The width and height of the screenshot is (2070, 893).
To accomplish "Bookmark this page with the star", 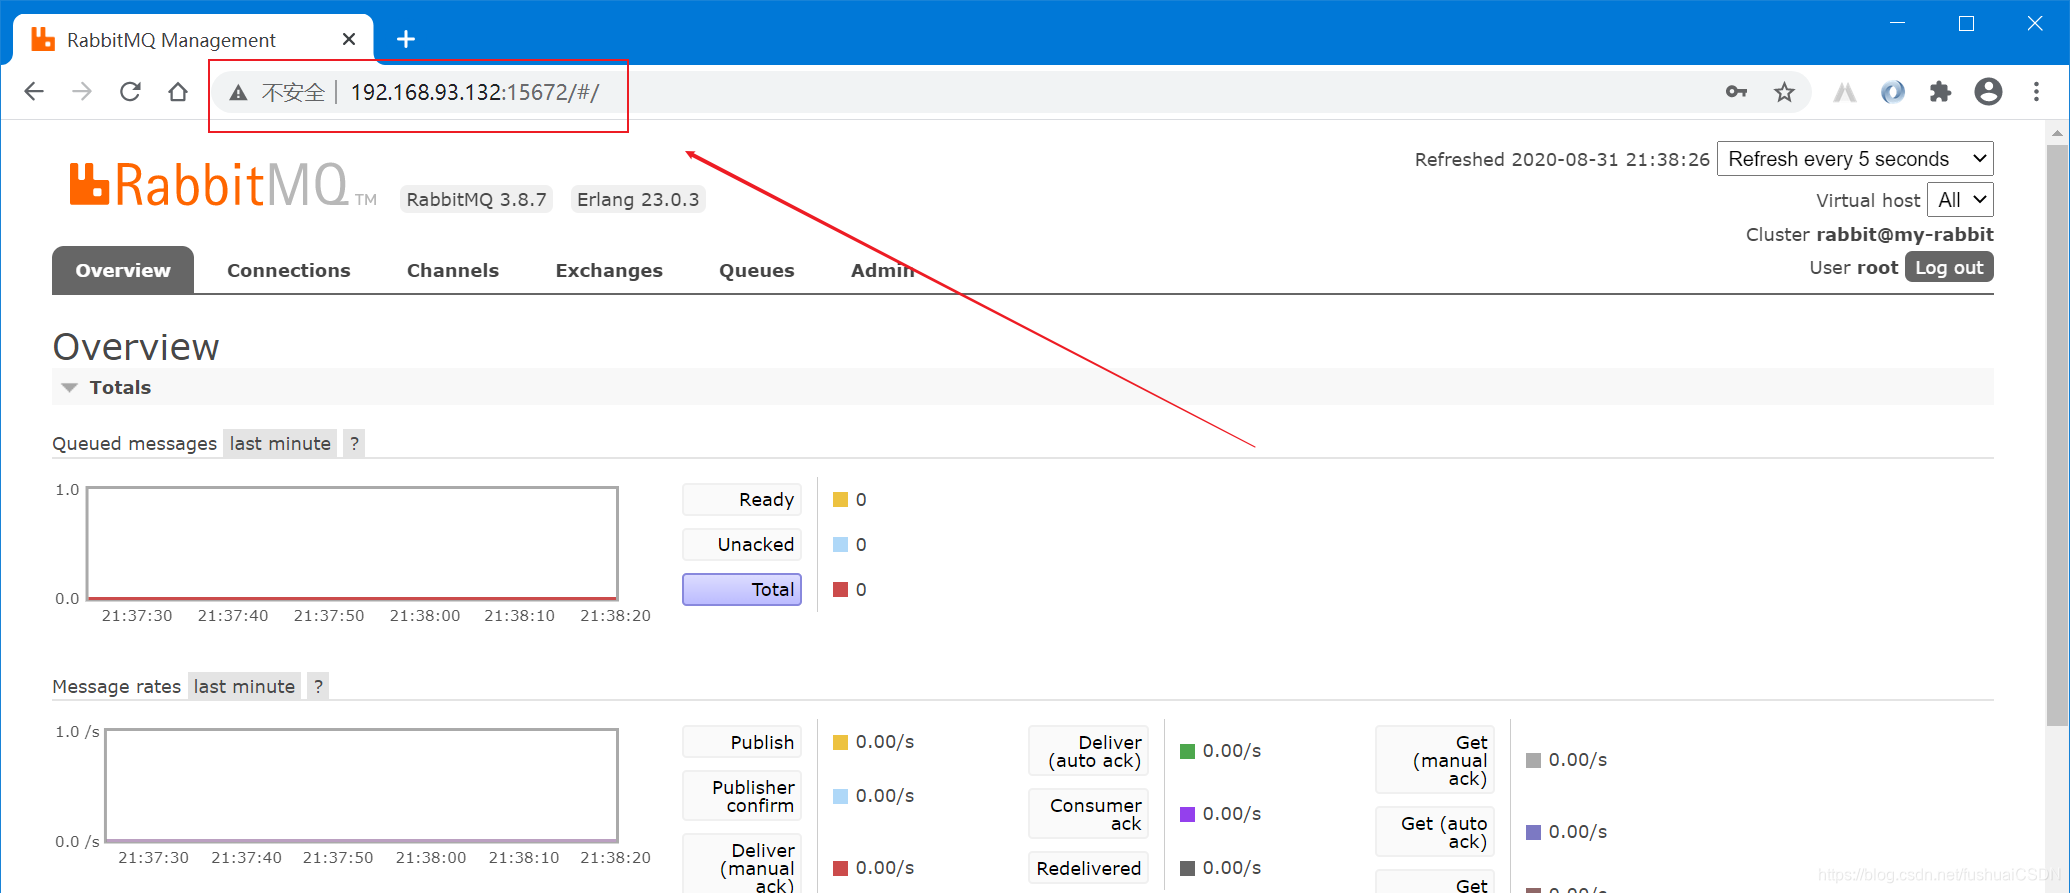I will 1784,92.
